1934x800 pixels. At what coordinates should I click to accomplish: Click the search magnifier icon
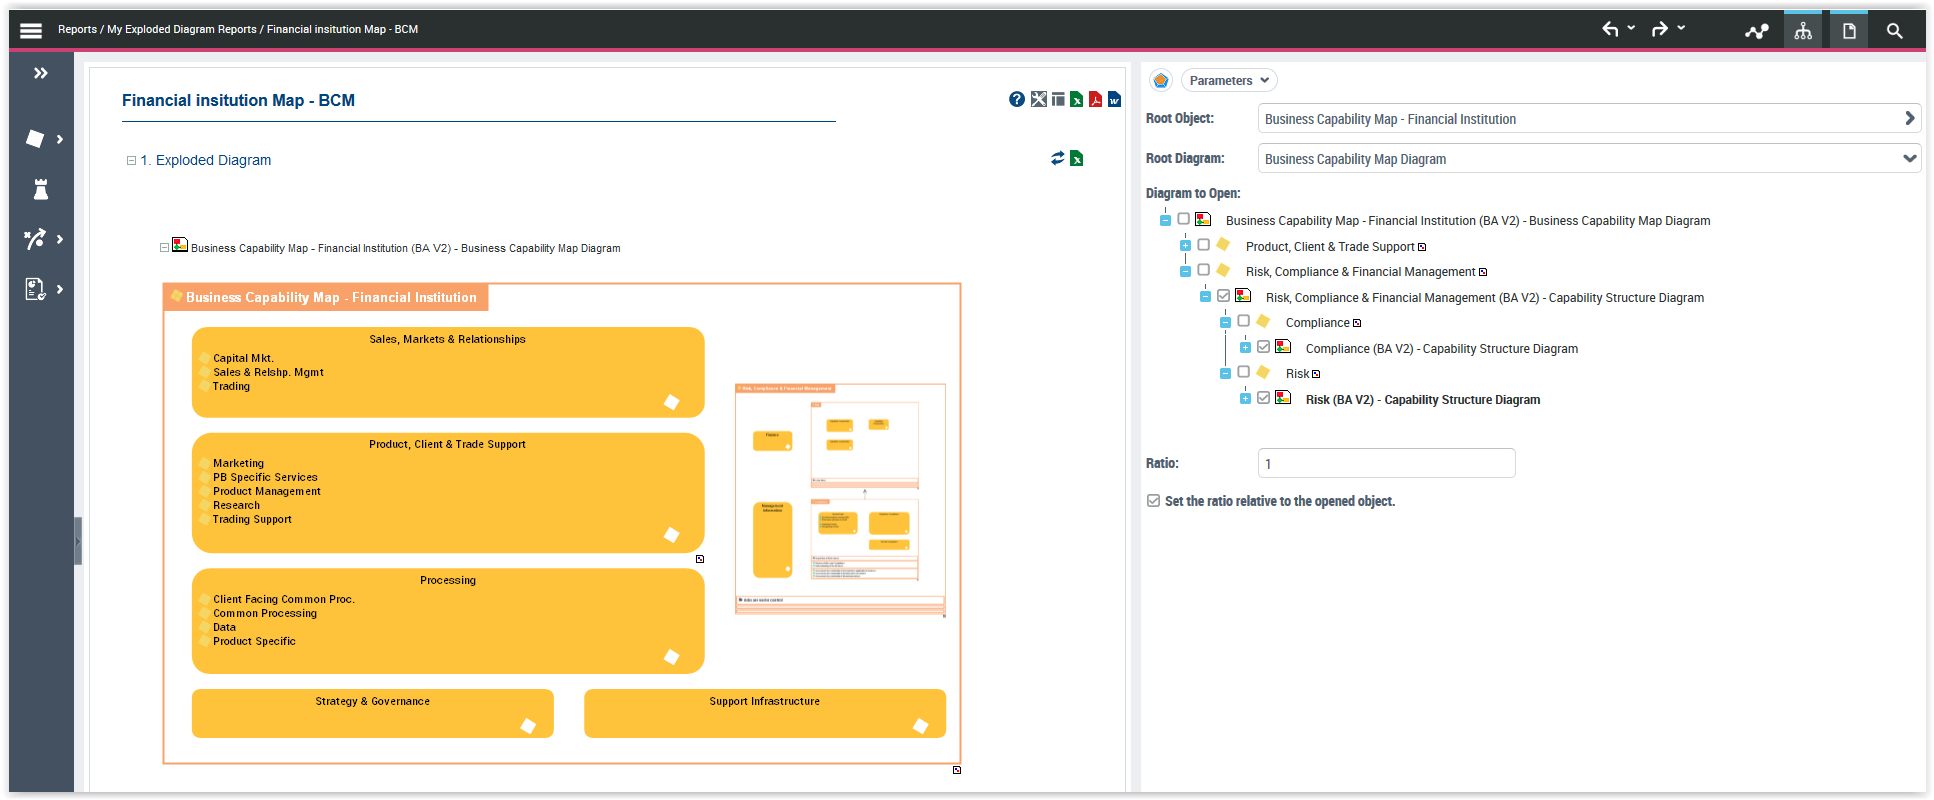point(1894,31)
